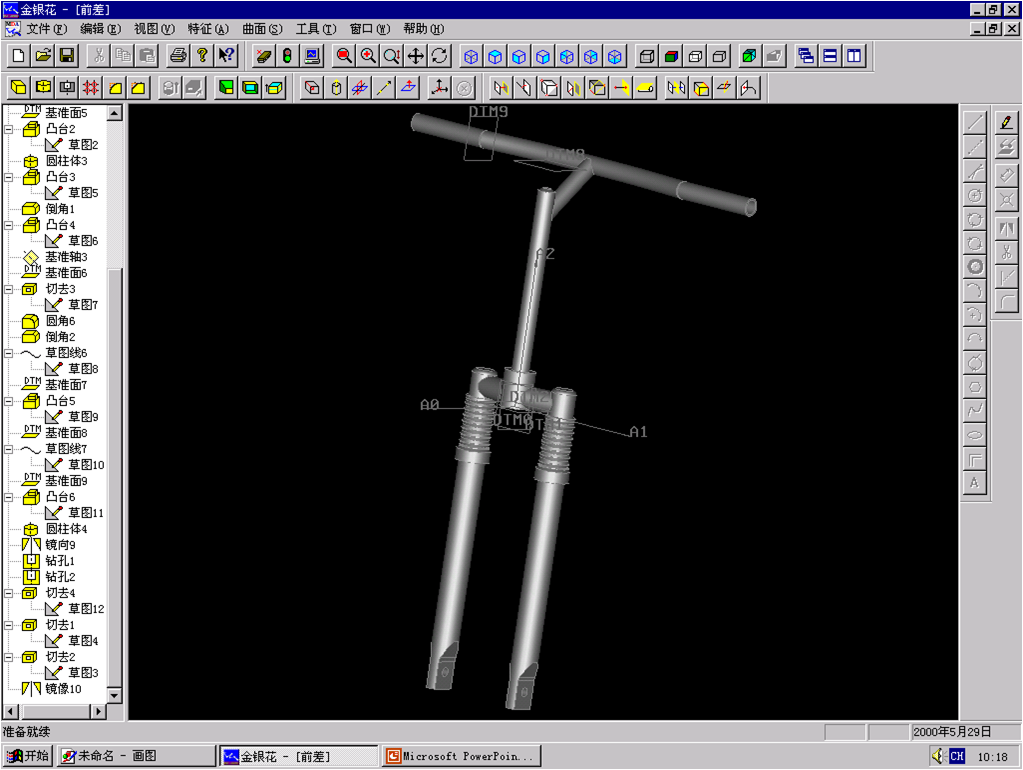Open the 曲面(S) menu

pos(262,29)
